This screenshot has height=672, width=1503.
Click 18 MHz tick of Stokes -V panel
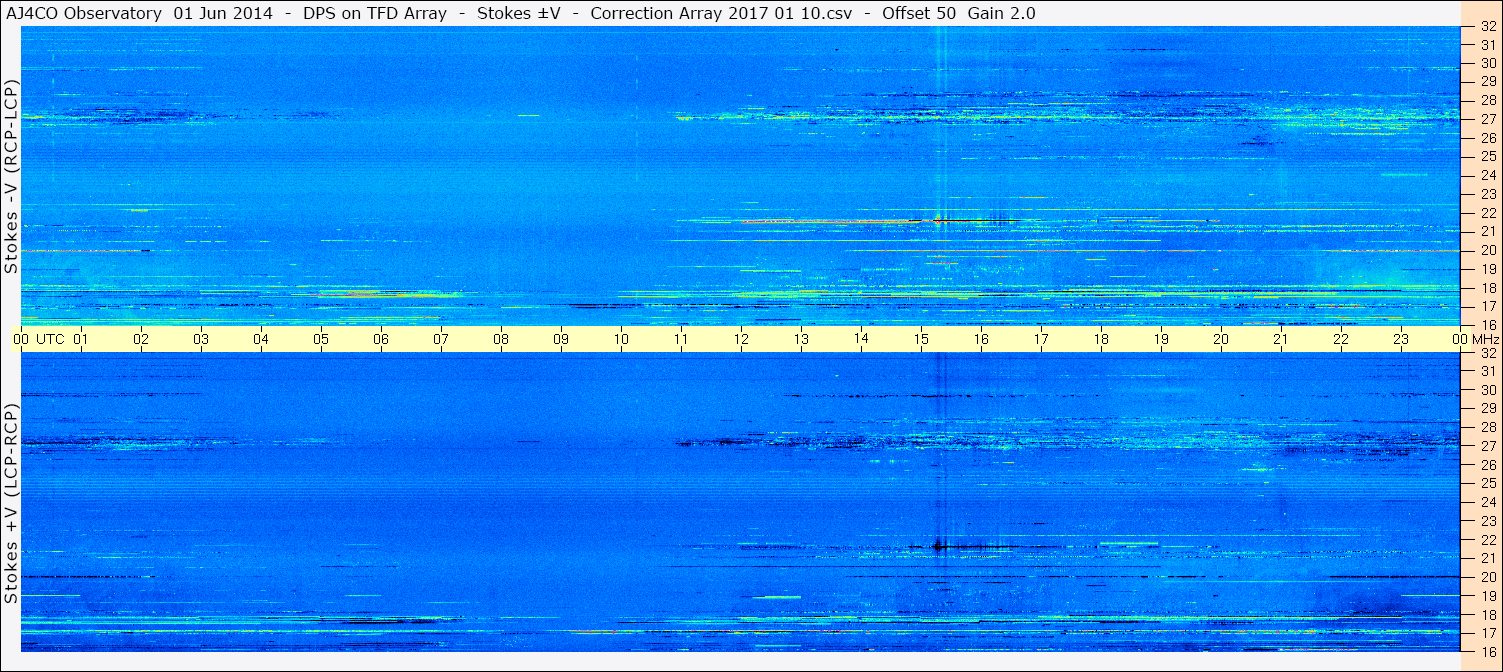1487,287
